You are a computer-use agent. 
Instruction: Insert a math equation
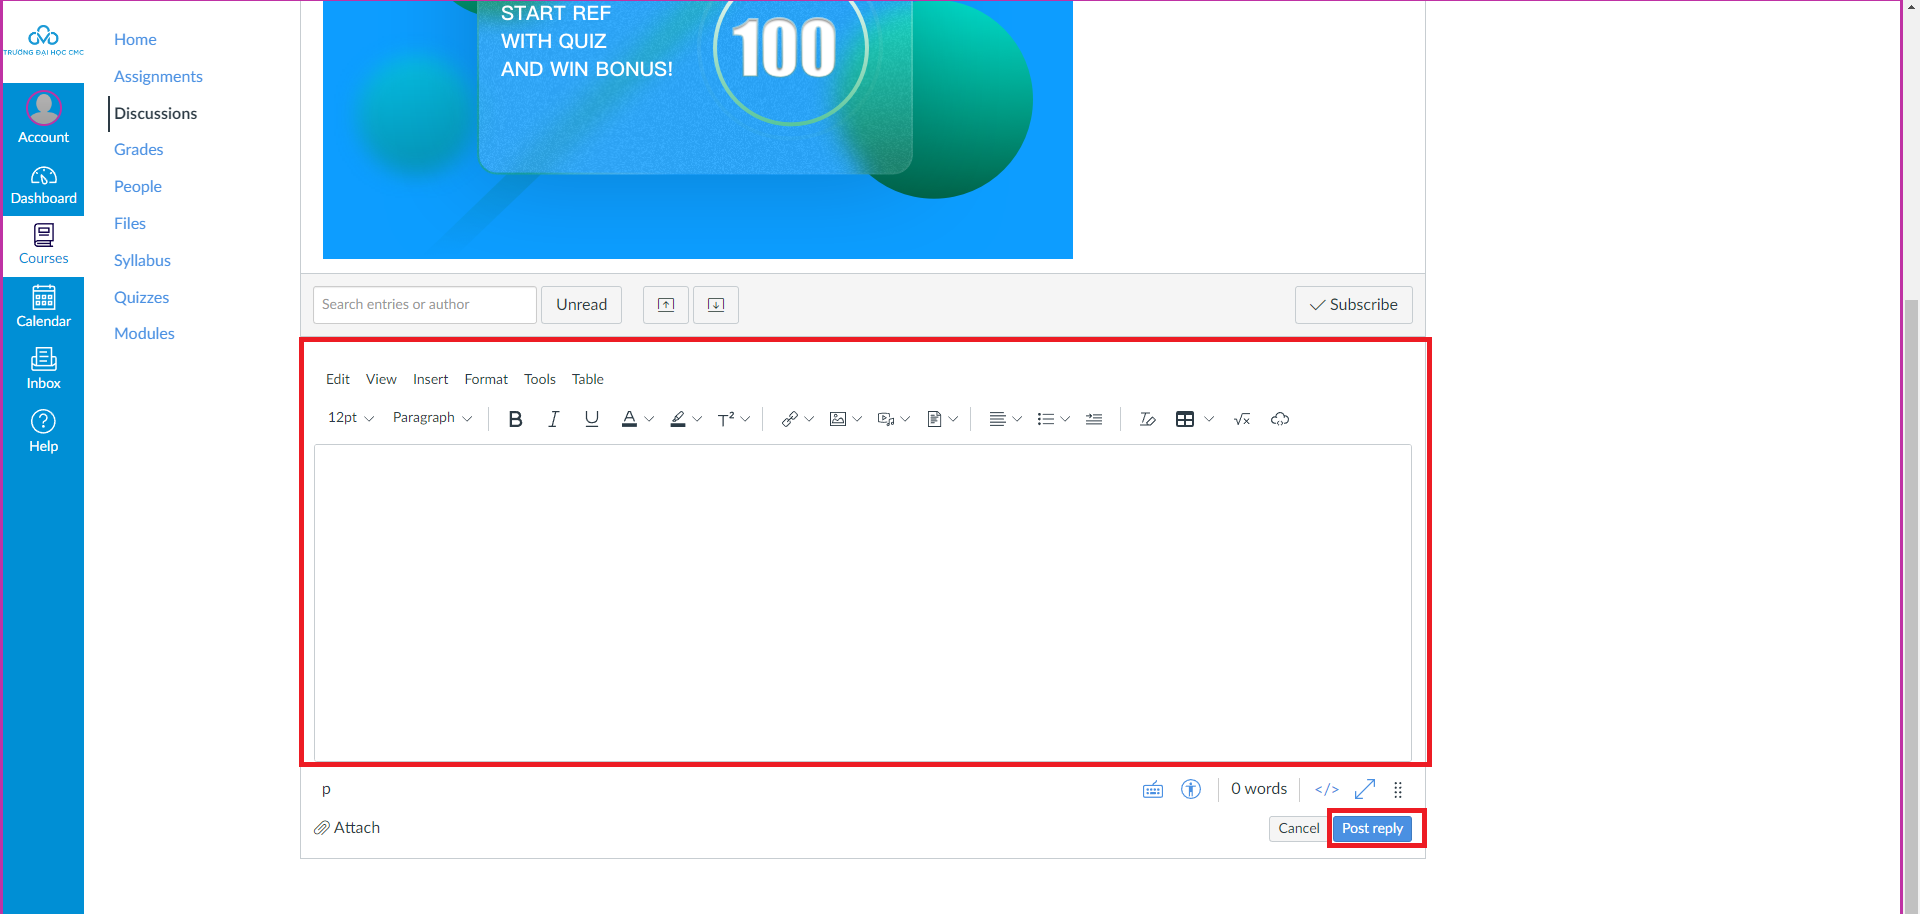pos(1242,419)
